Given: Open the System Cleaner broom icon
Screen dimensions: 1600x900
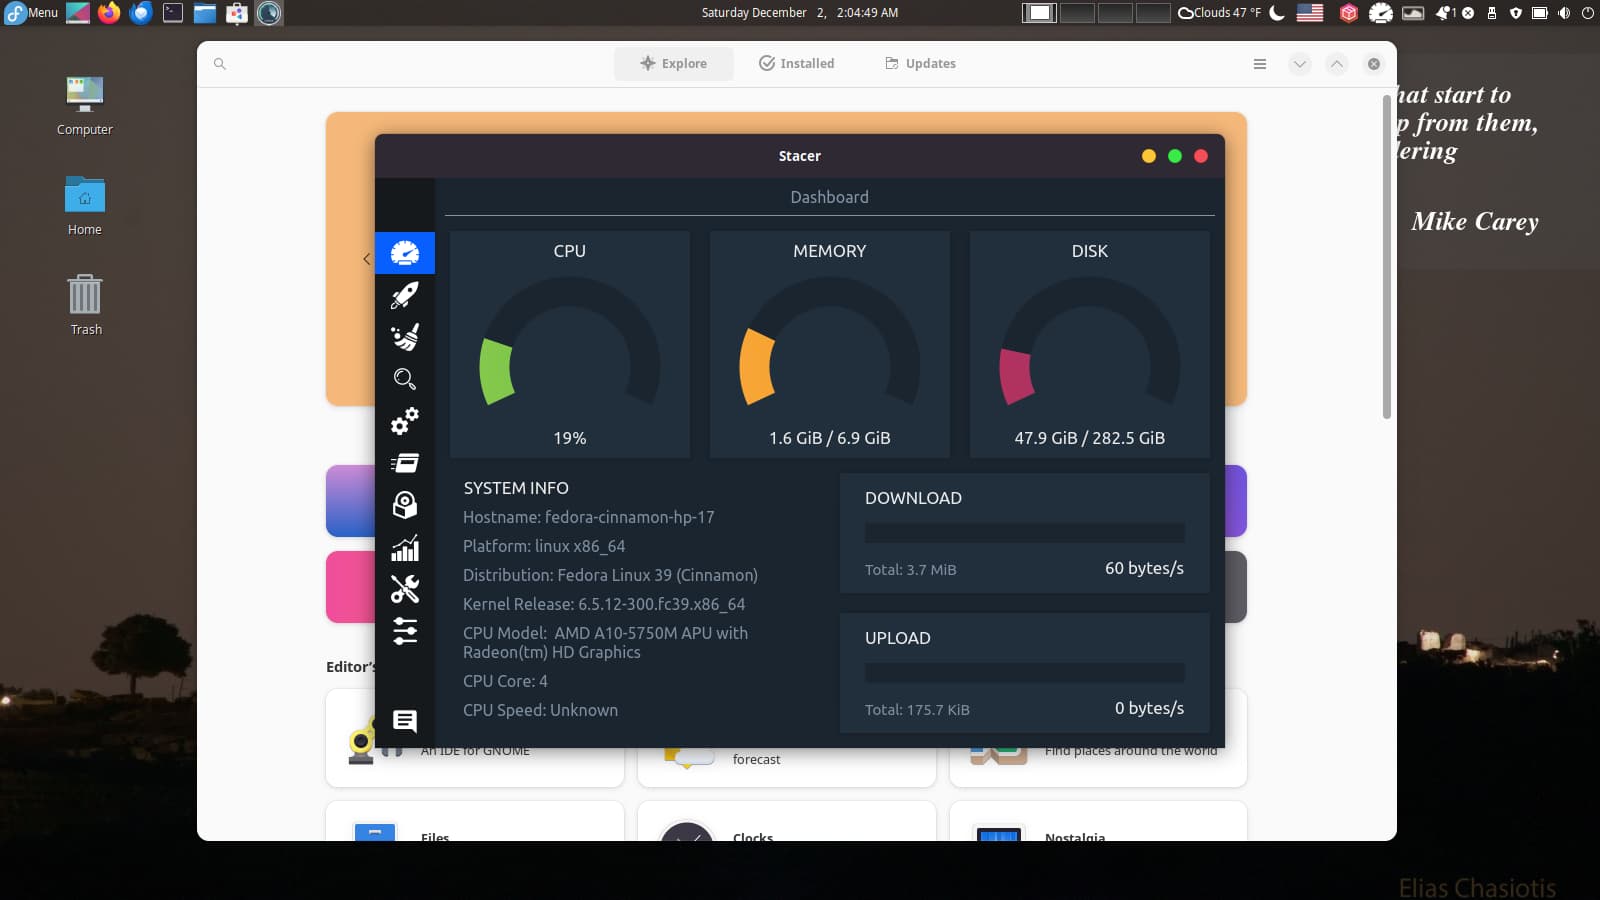Looking at the screenshot, I should pyautogui.click(x=405, y=337).
